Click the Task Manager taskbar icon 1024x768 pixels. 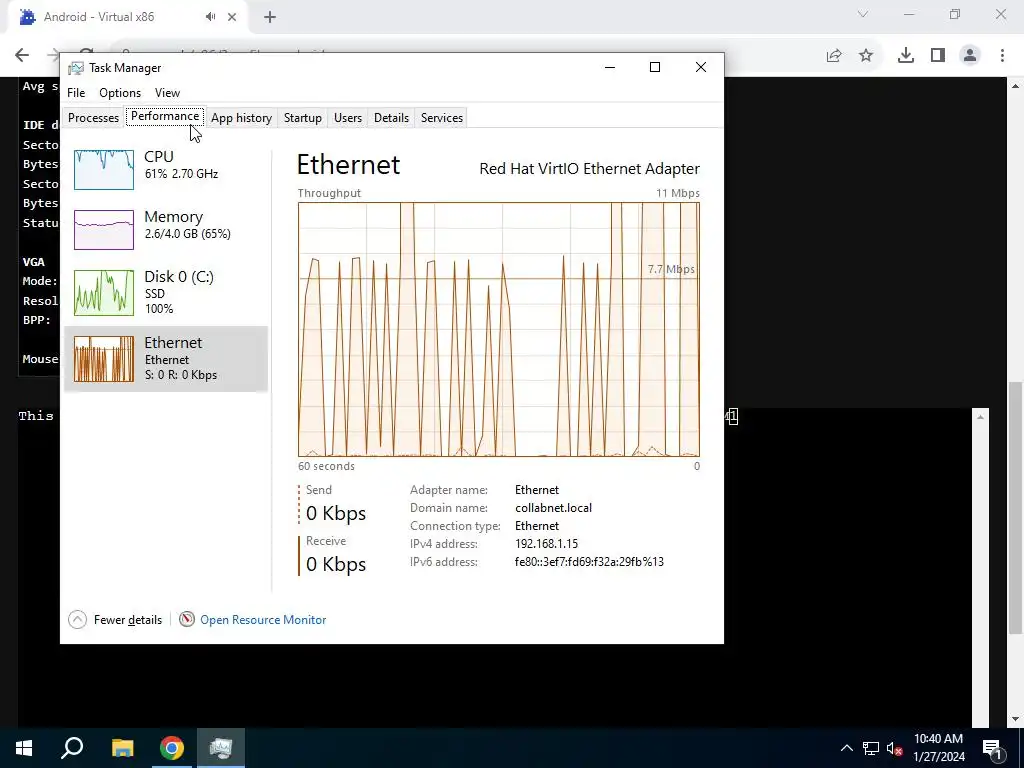[221, 748]
